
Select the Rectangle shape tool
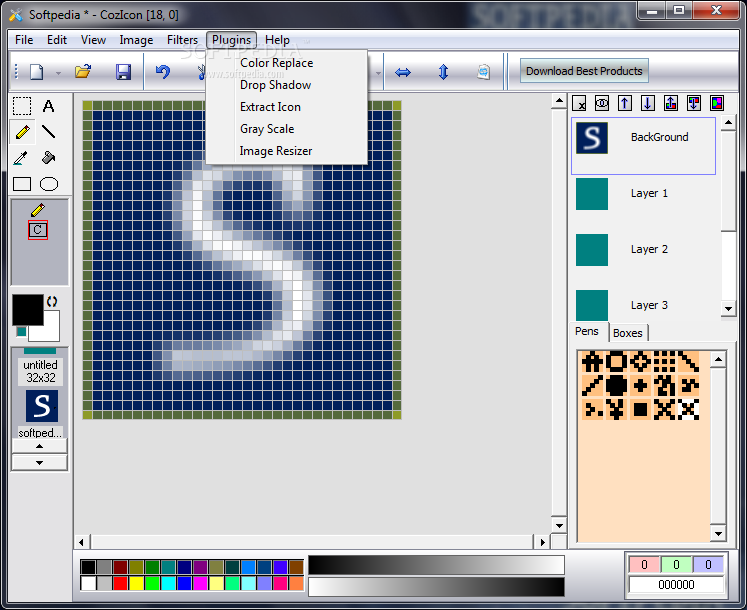[x=22, y=184]
